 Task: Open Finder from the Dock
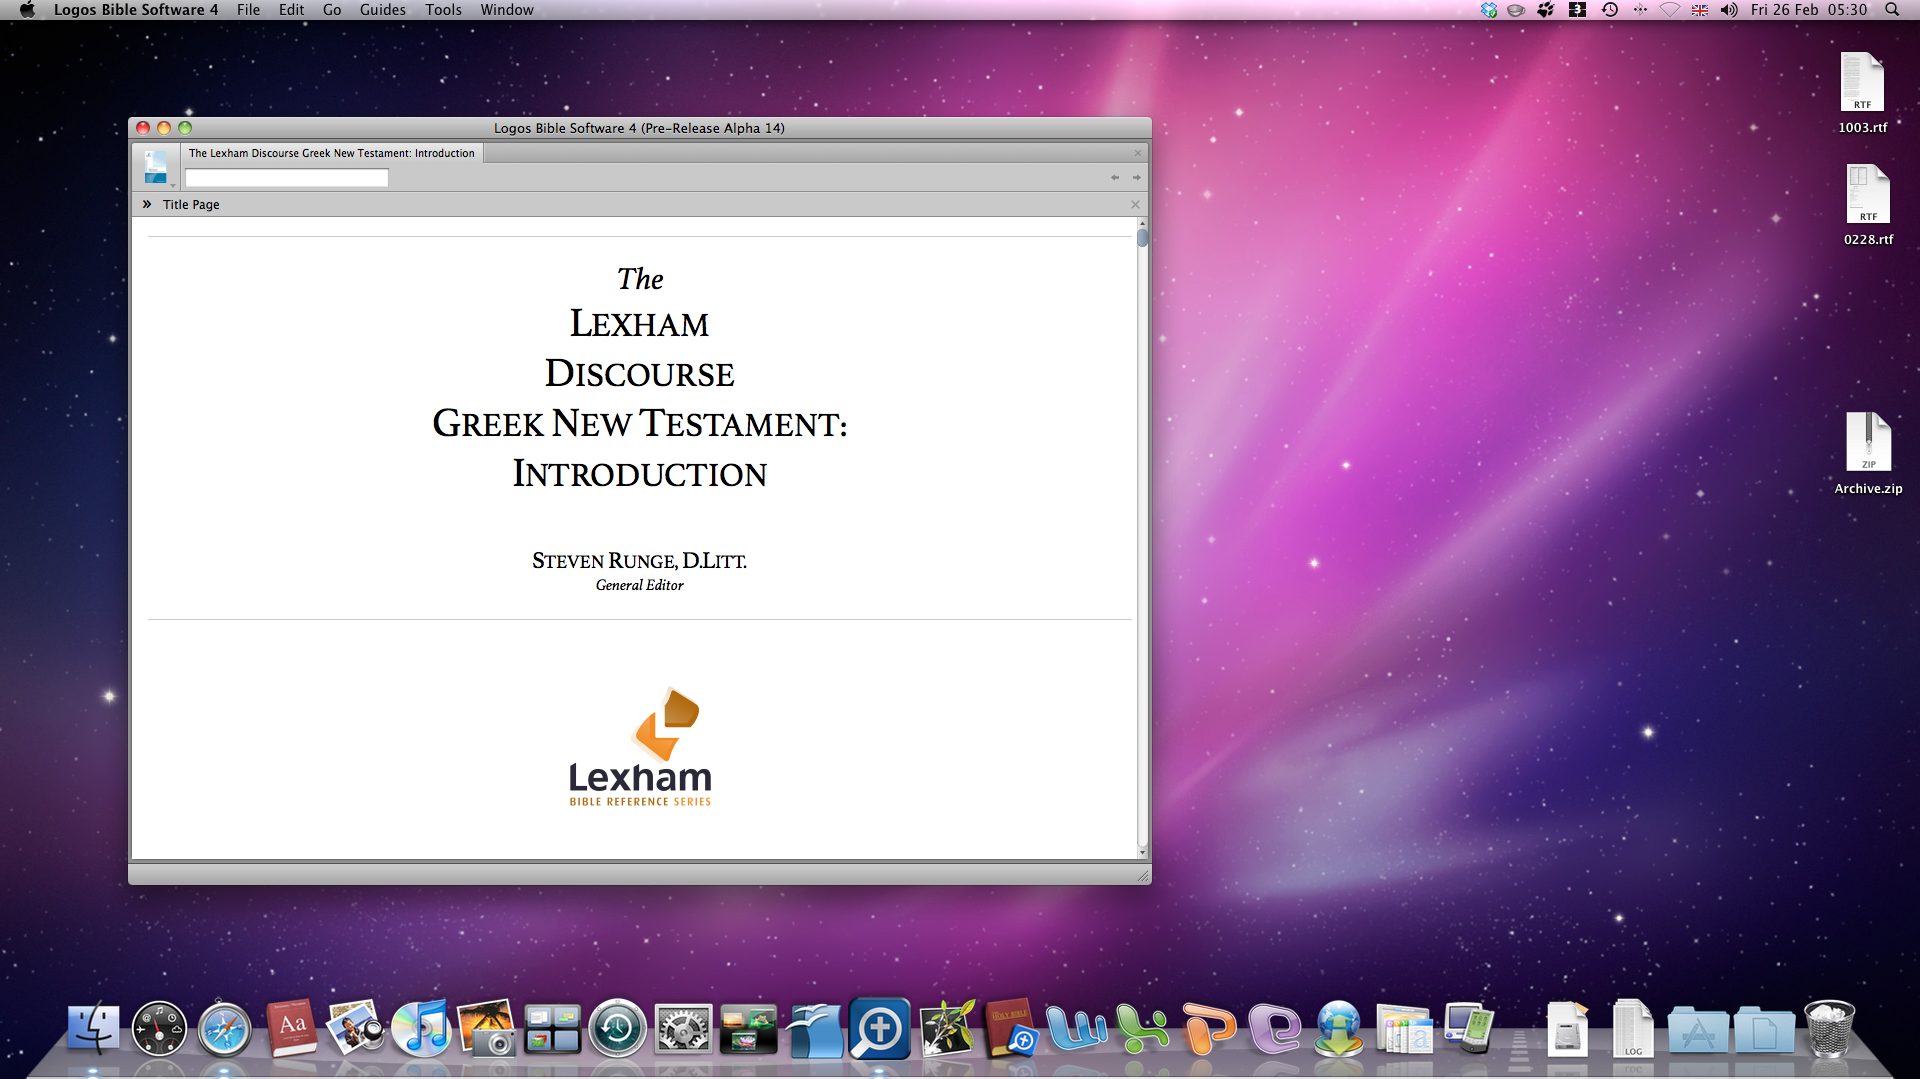coord(93,1029)
